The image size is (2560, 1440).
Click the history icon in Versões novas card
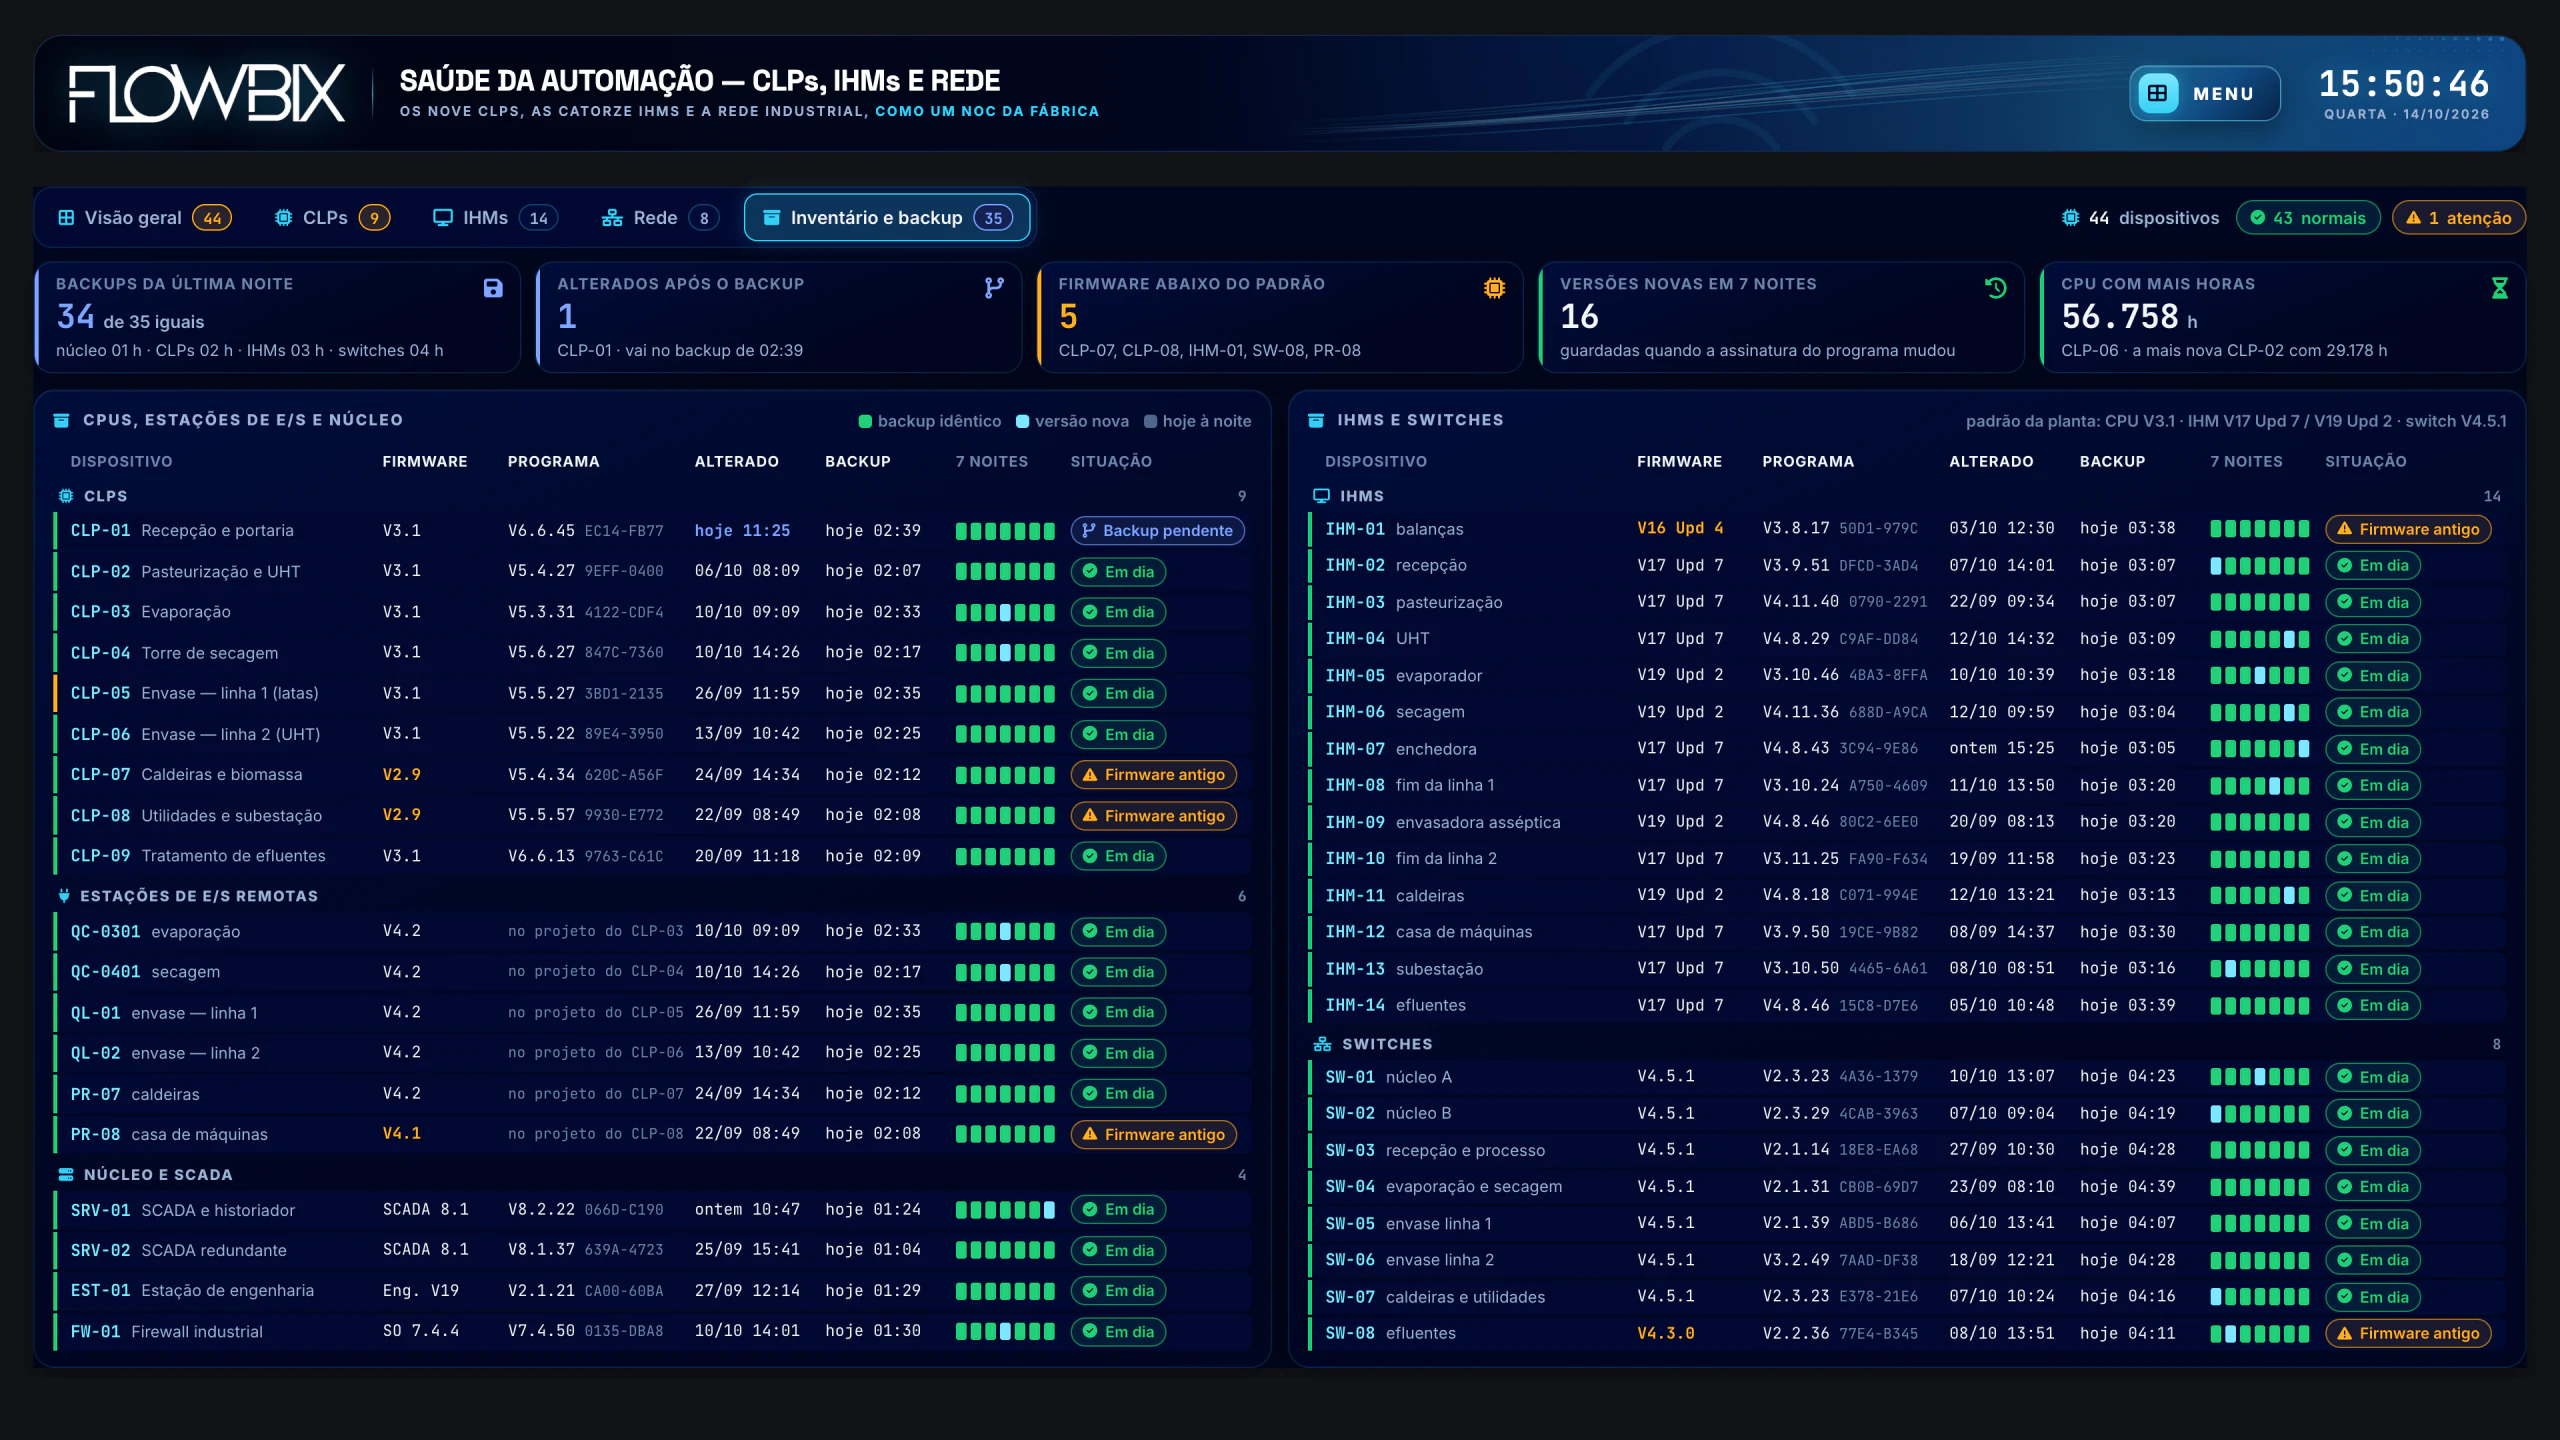point(1996,288)
